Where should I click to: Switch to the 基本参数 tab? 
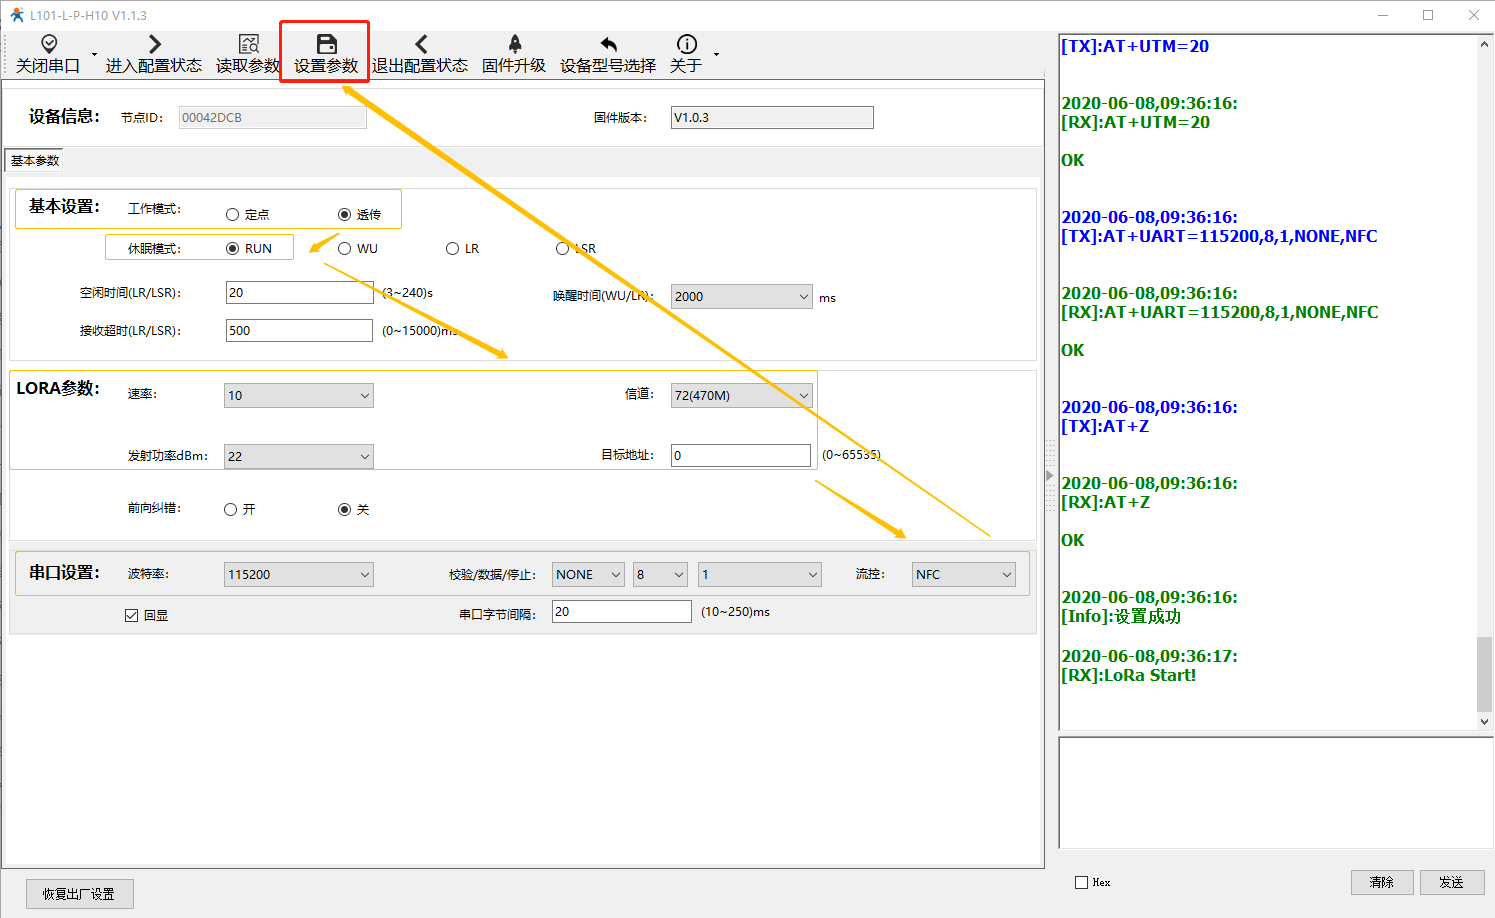tap(35, 161)
